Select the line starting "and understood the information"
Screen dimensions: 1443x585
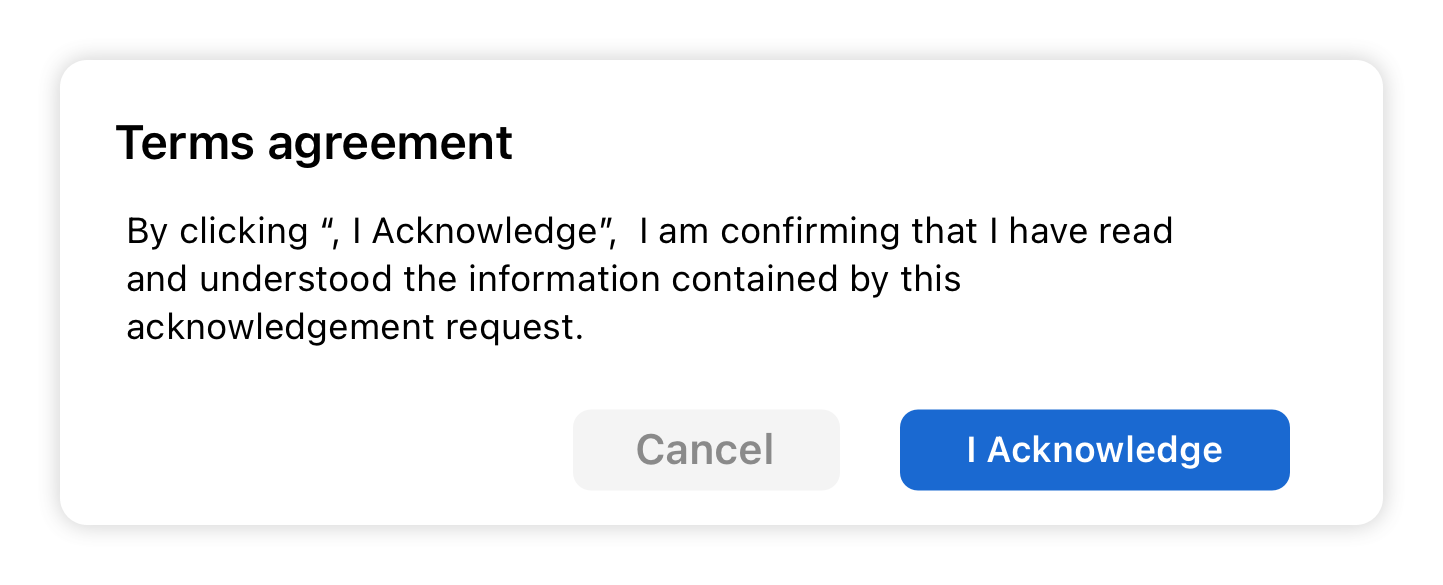point(544,279)
